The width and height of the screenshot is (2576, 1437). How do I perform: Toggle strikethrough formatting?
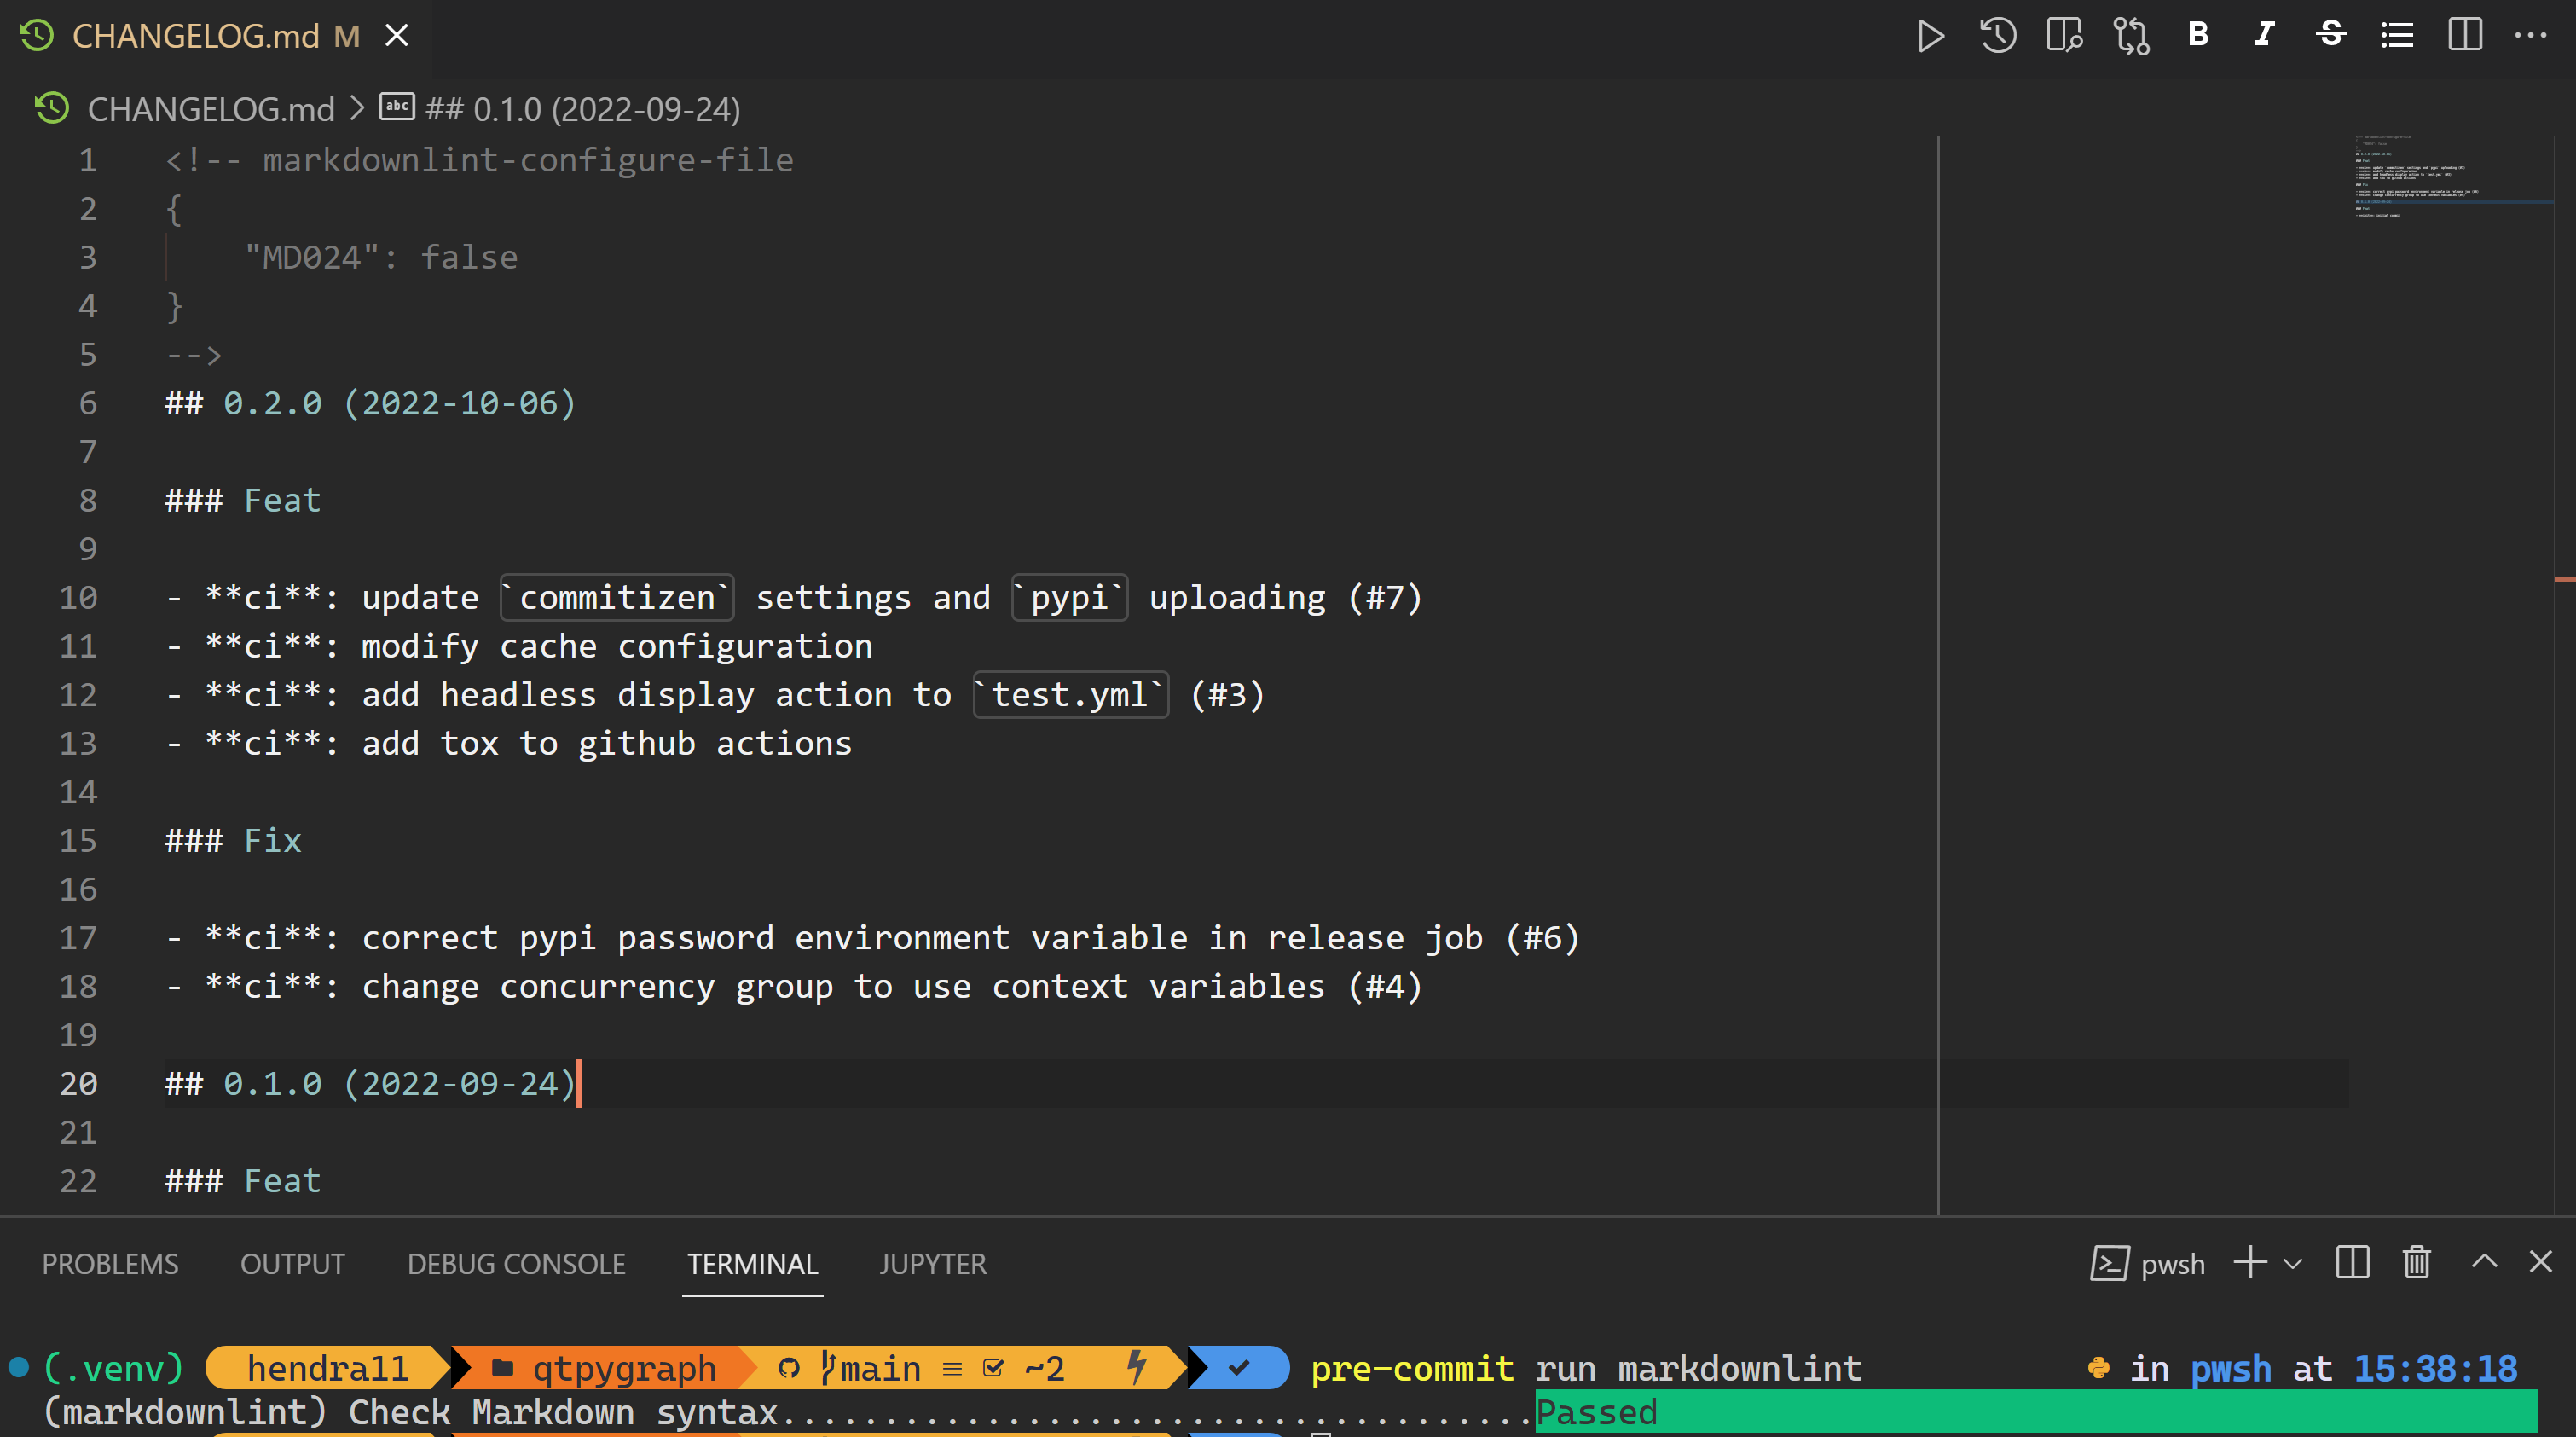[x=2331, y=35]
